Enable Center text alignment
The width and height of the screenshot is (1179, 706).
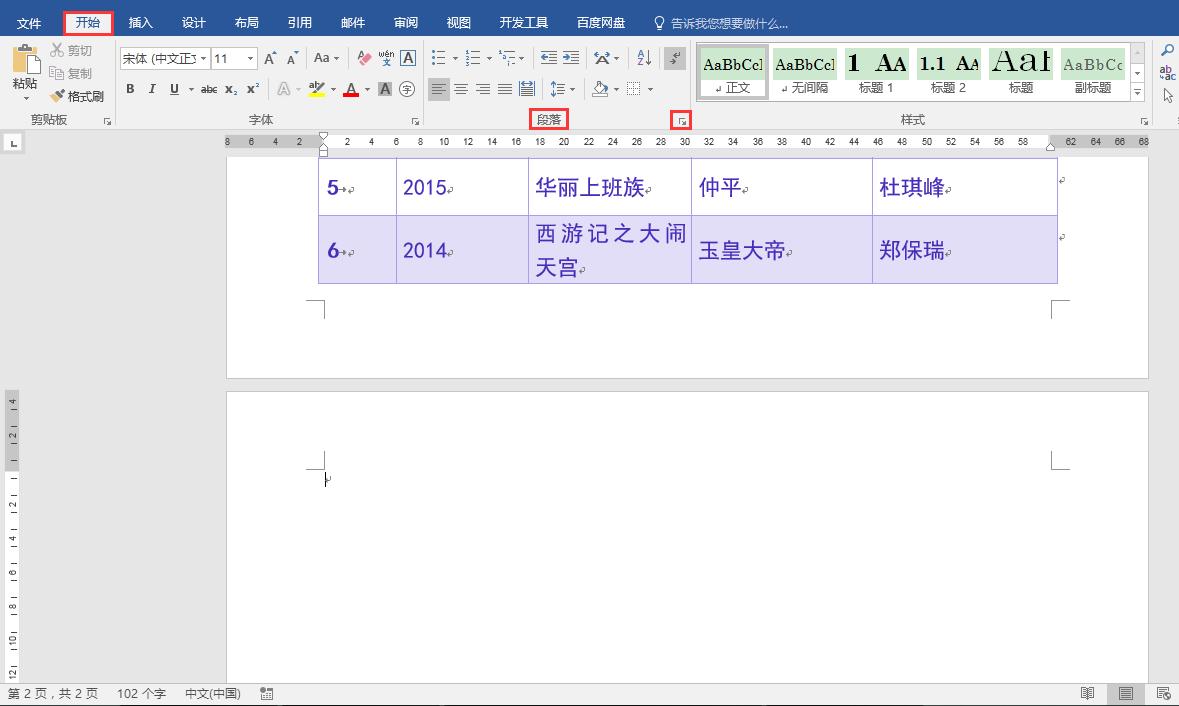click(461, 89)
